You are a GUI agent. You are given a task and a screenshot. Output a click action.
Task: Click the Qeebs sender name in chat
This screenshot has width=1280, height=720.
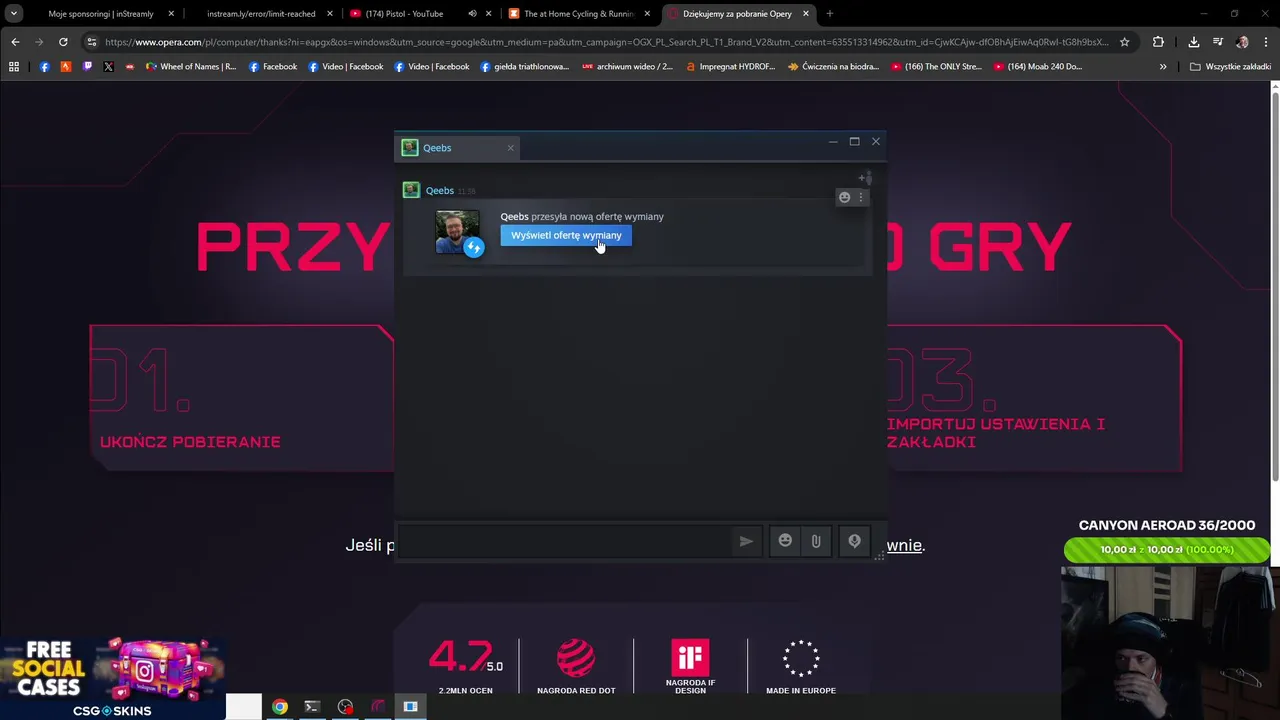point(439,190)
